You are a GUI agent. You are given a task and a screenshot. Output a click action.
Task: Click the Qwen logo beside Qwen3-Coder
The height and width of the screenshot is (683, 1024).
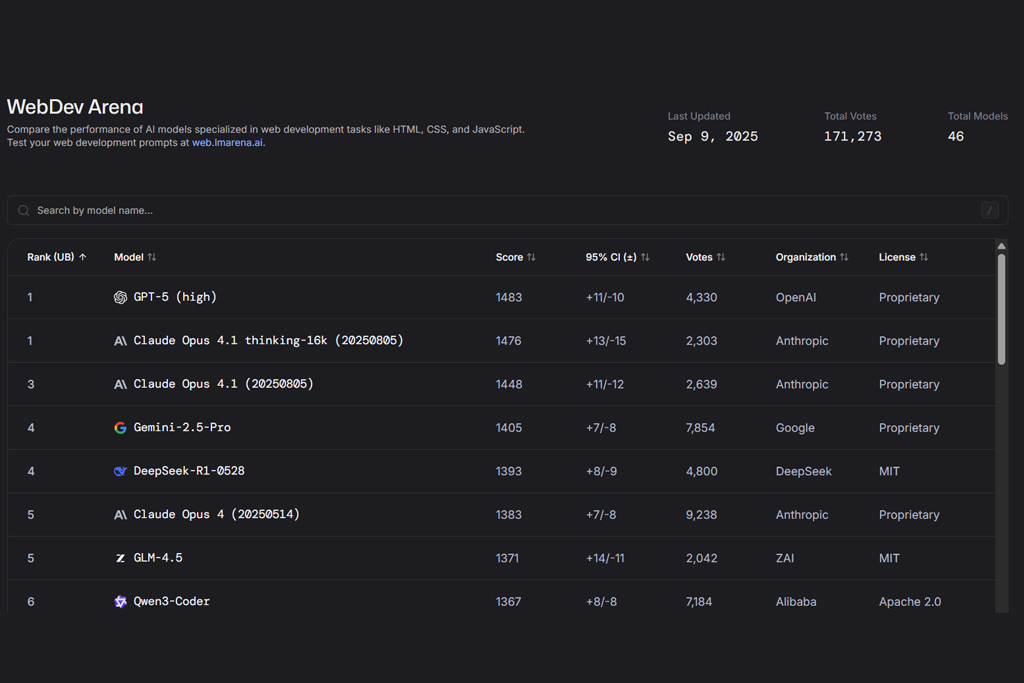[120, 601]
